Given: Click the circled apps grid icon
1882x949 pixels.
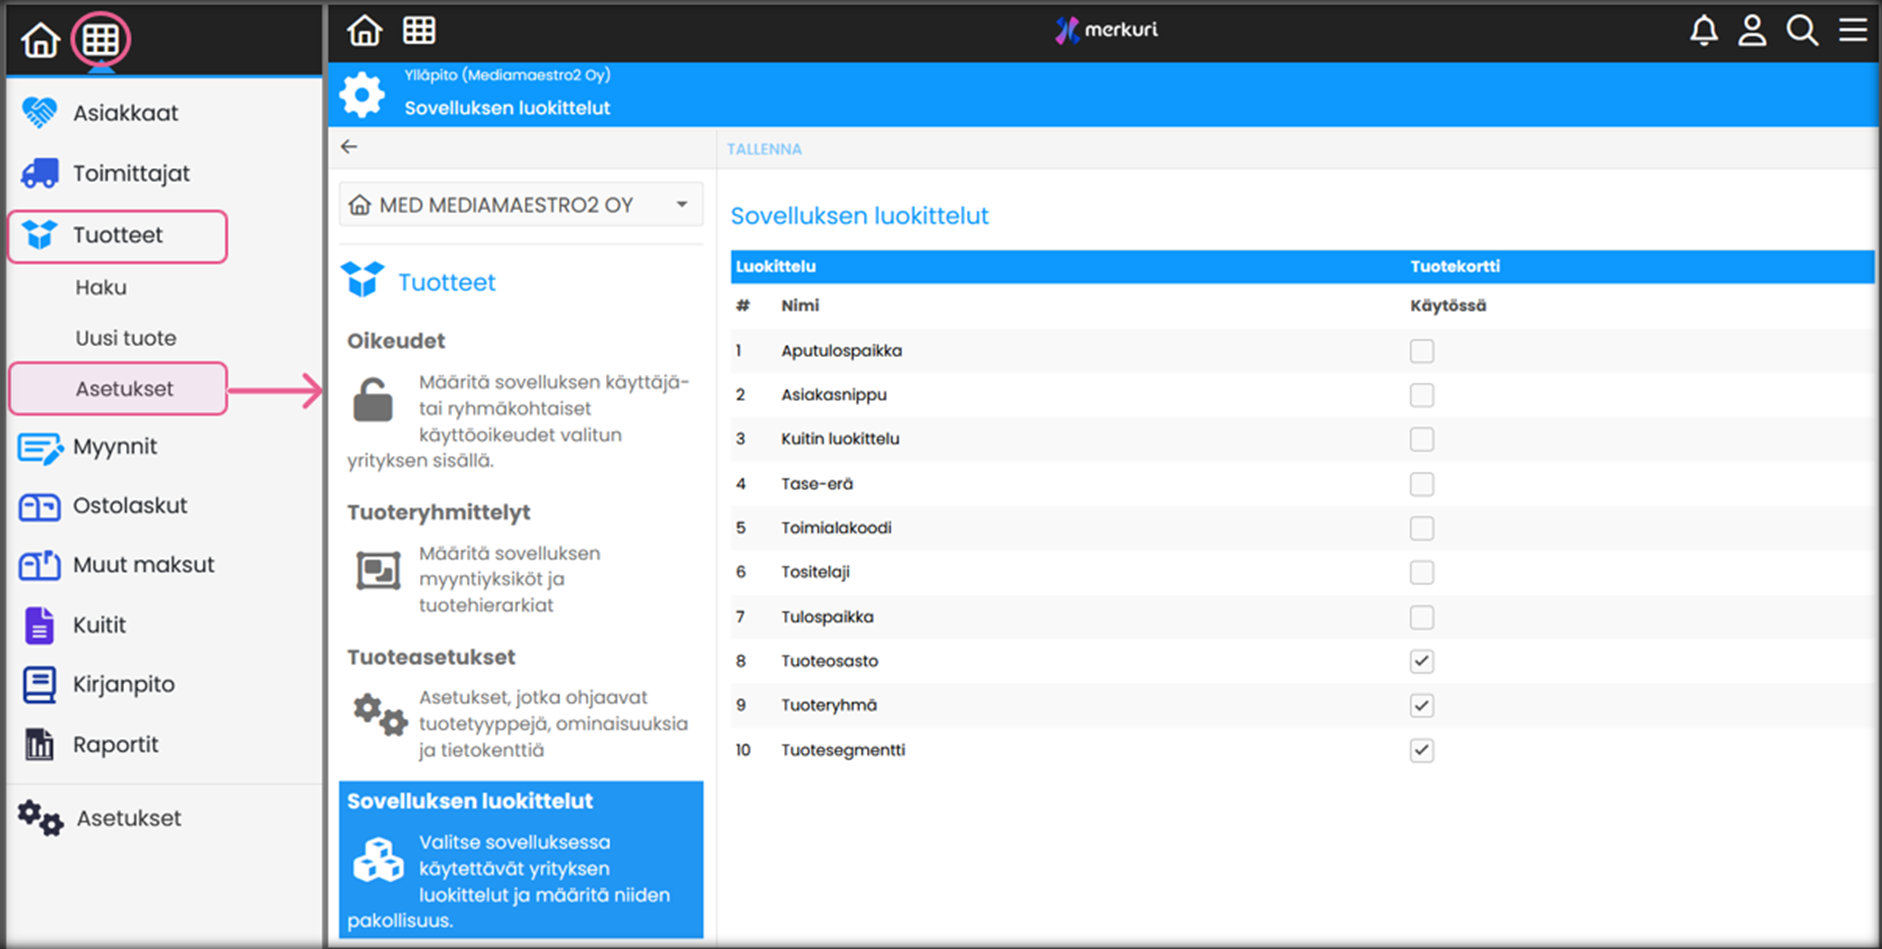Looking at the screenshot, I should (101, 40).
